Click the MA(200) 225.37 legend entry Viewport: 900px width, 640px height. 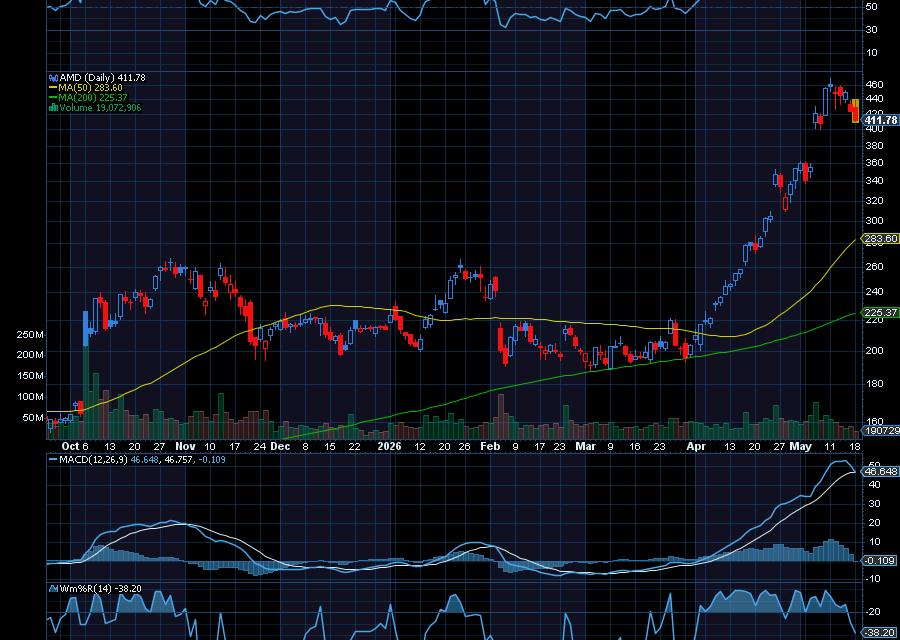pos(93,98)
